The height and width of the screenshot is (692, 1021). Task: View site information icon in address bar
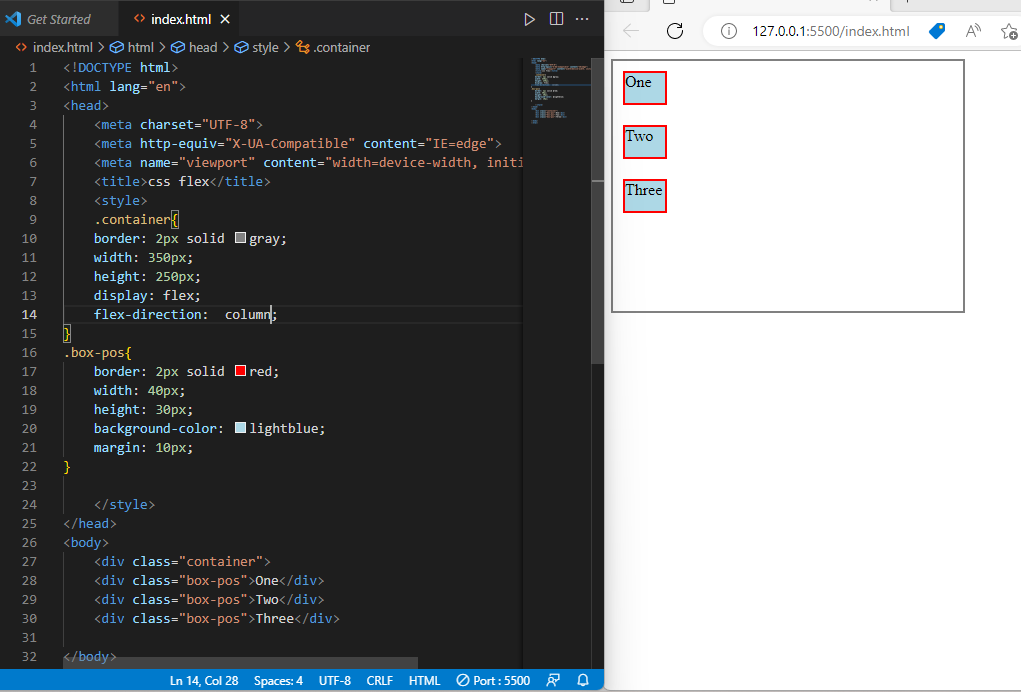click(729, 31)
